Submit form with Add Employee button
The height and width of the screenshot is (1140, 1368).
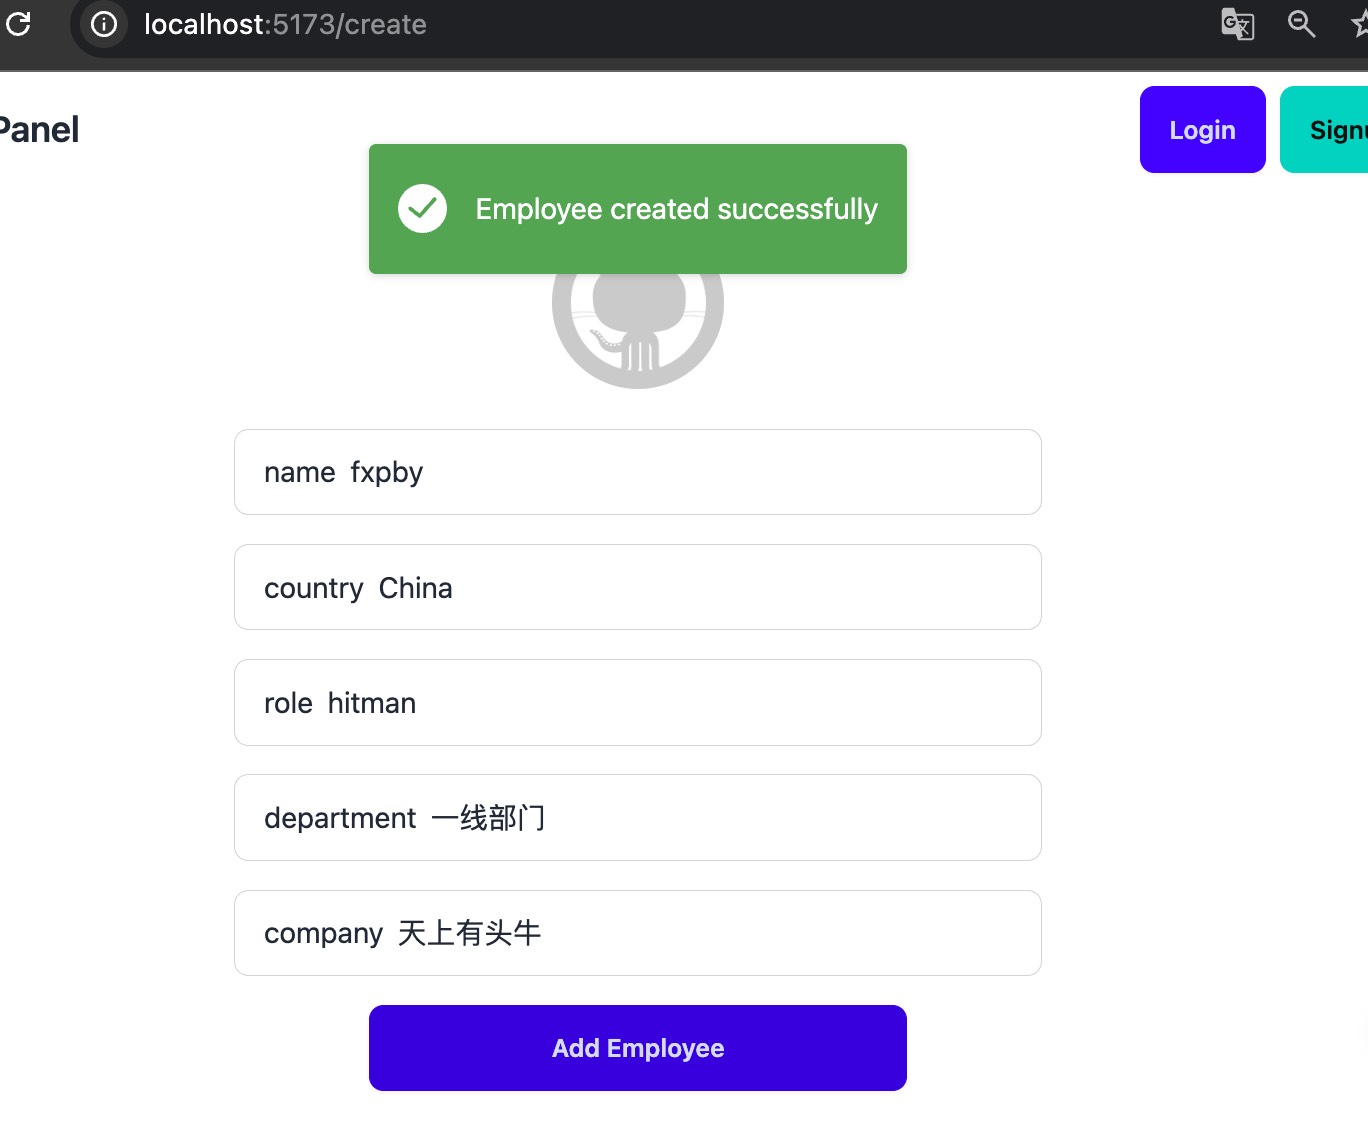638,1048
